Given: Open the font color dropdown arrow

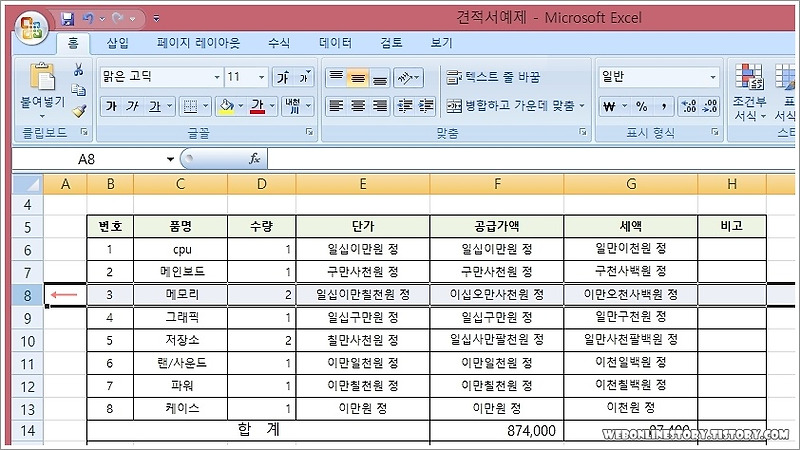Looking at the screenshot, I should pyautogui.click(x=272, y=106).
